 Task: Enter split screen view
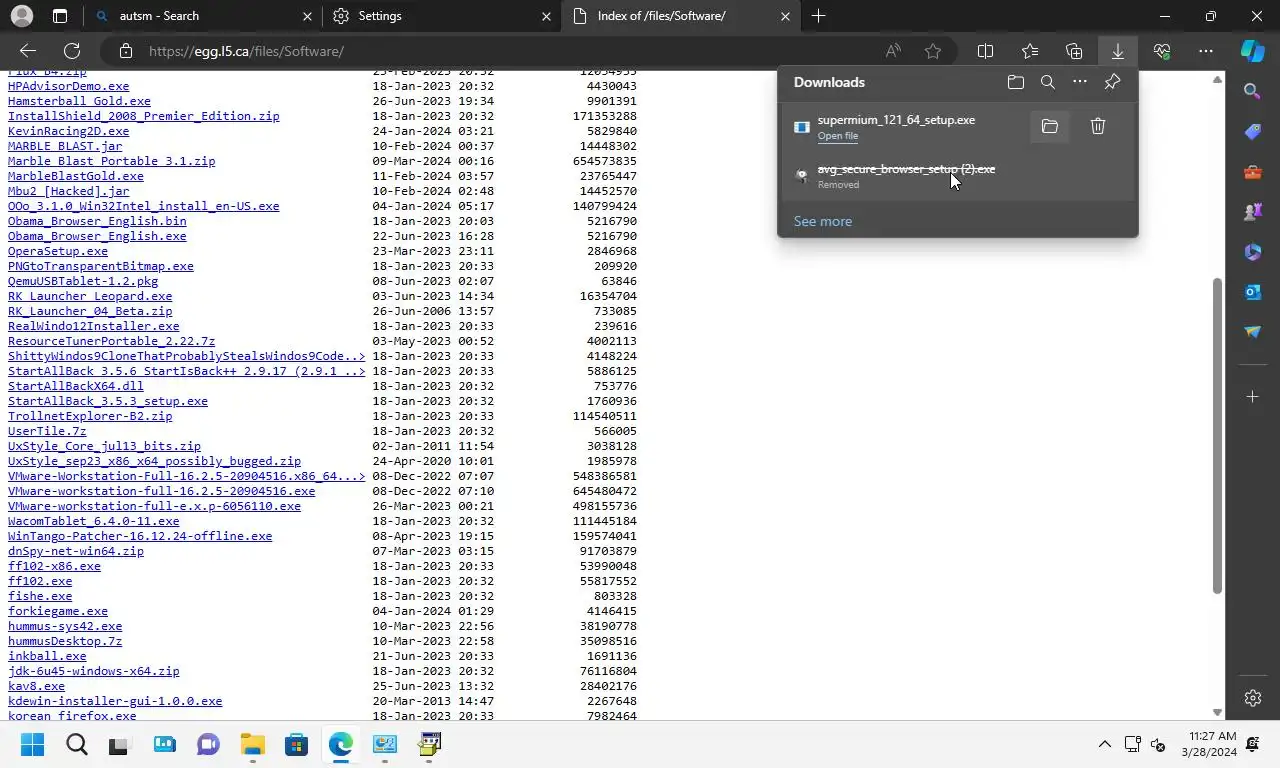[985, 51]
